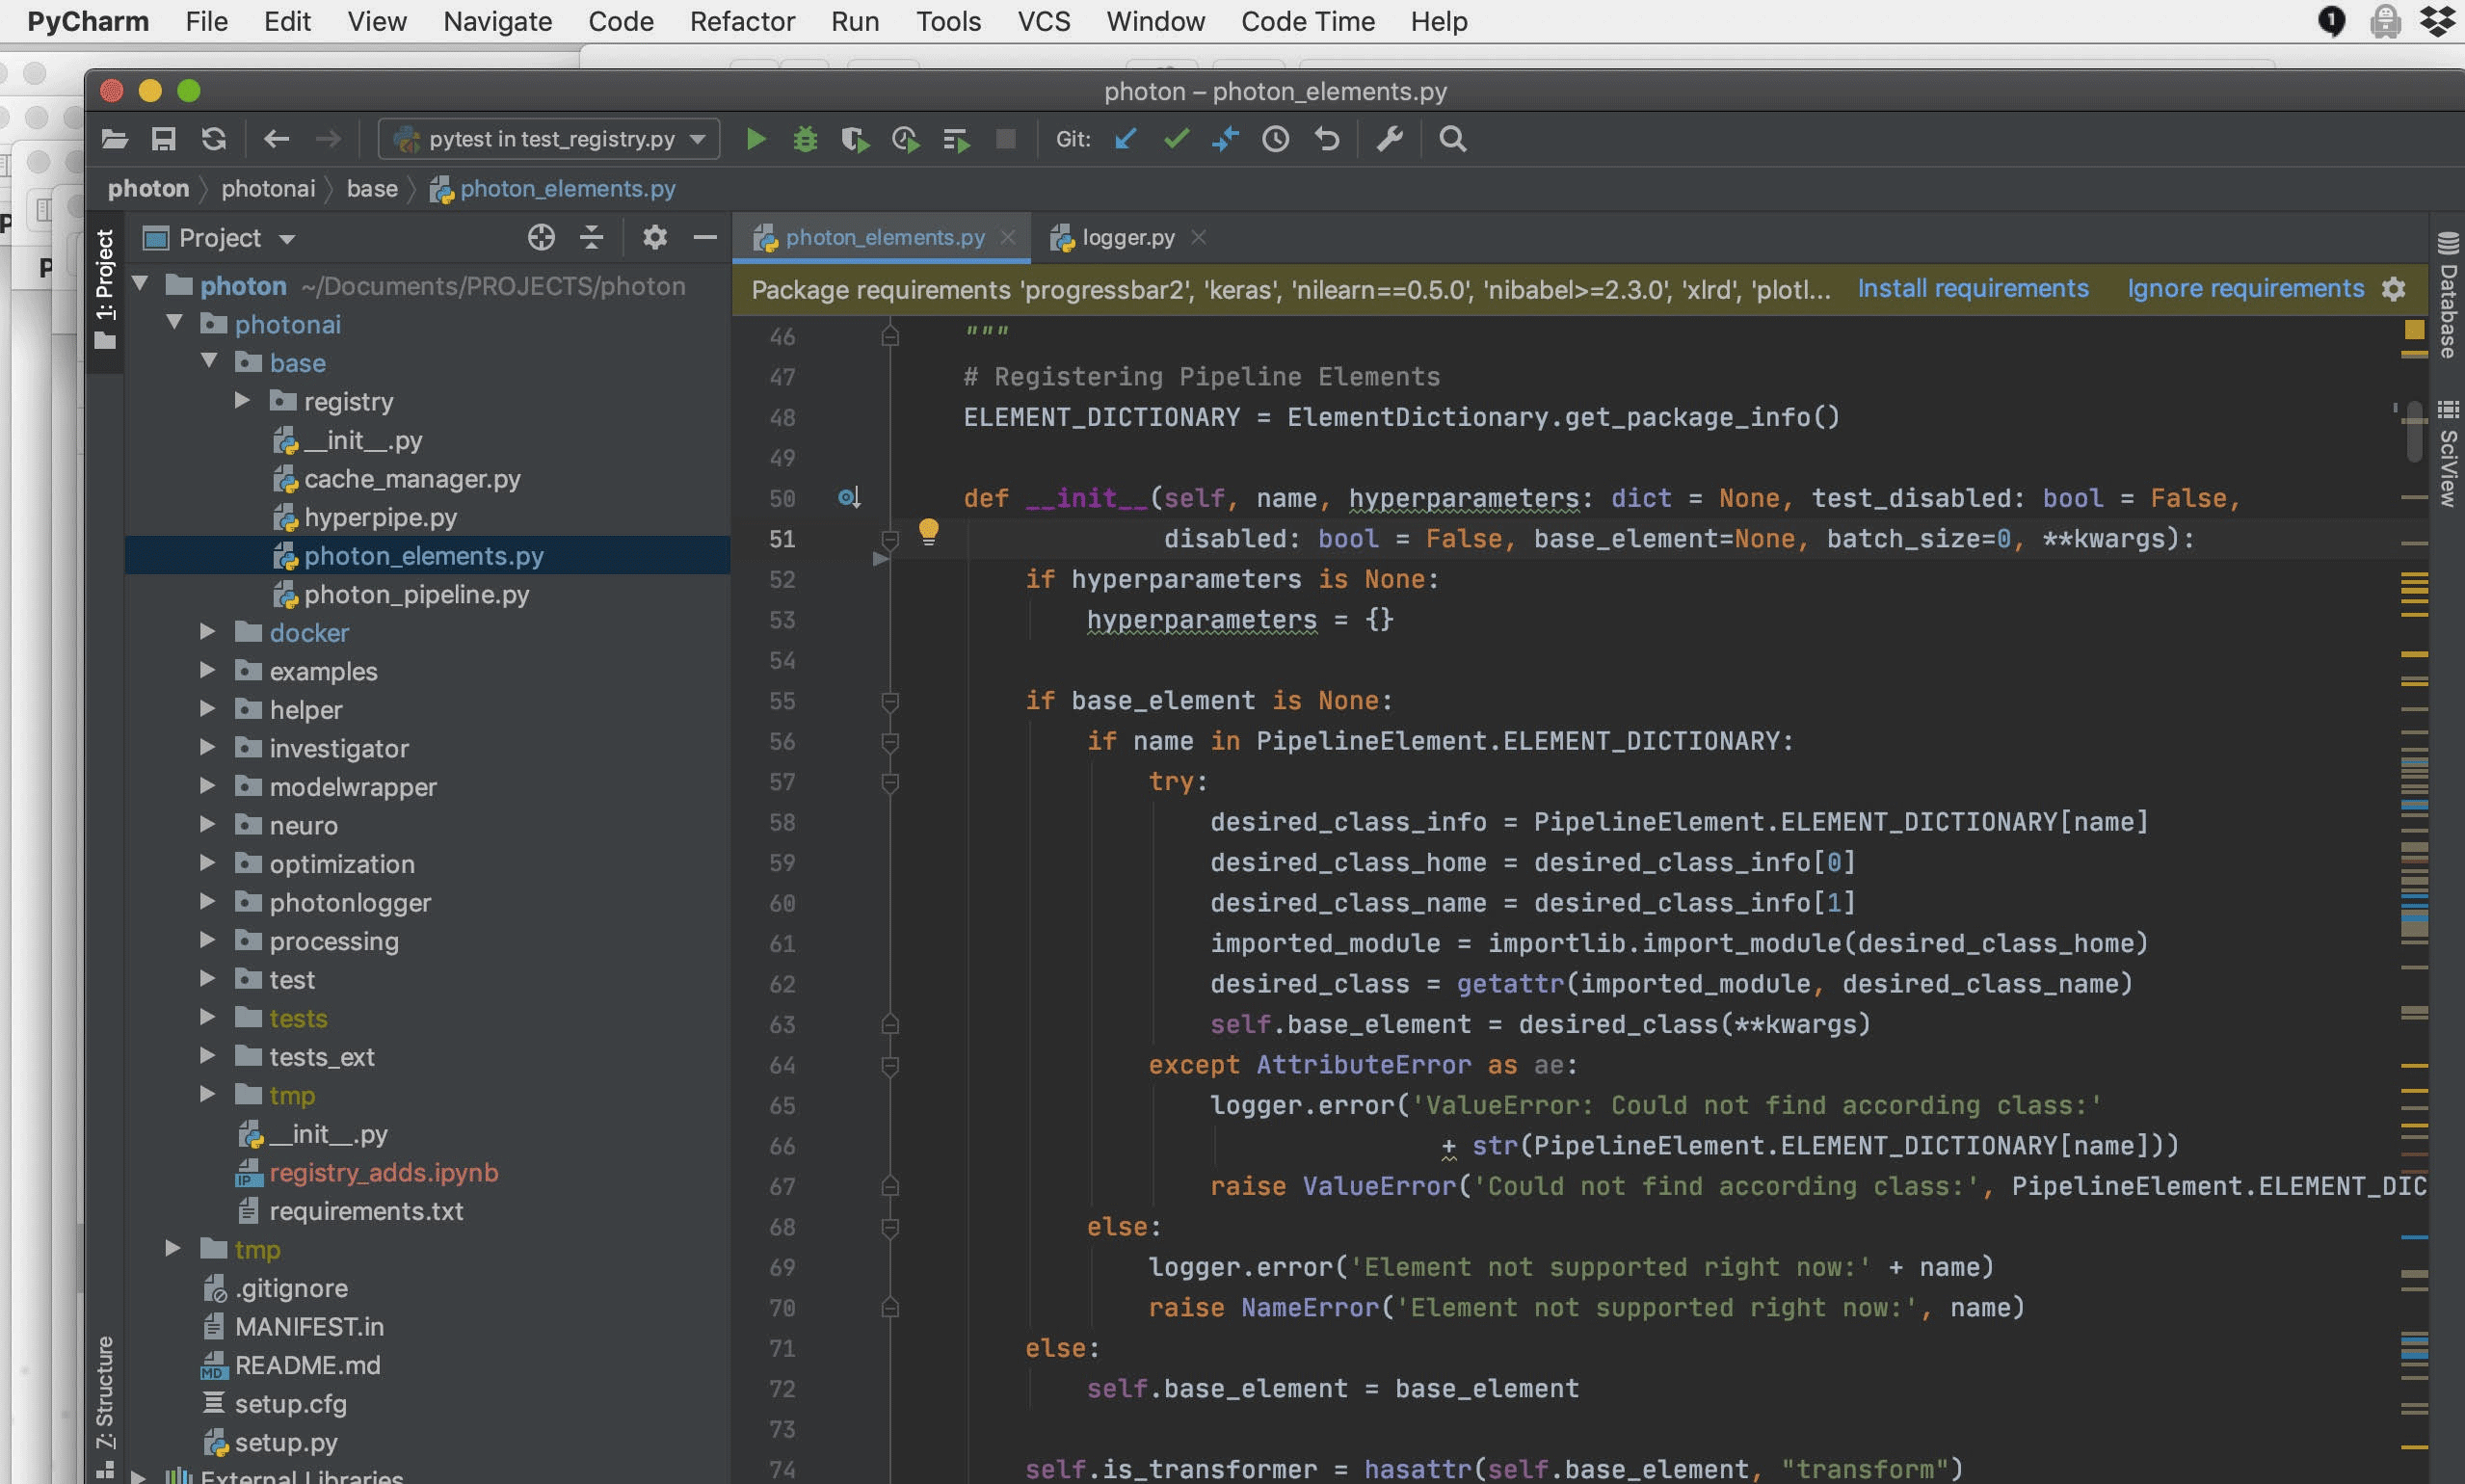Click the yellow intention lightbulb on line 51
Image resolution: width=2465 pixels, height=1484 pixels.
point(928,531)
